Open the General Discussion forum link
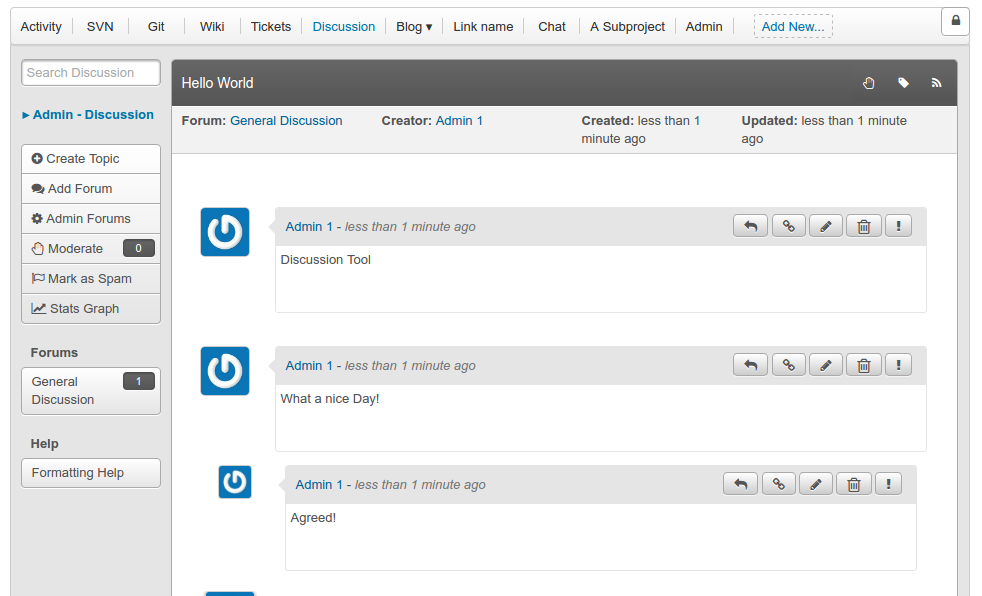Viewport: 982px width, 596px height. pyautogui.click(x=286, y=121)
